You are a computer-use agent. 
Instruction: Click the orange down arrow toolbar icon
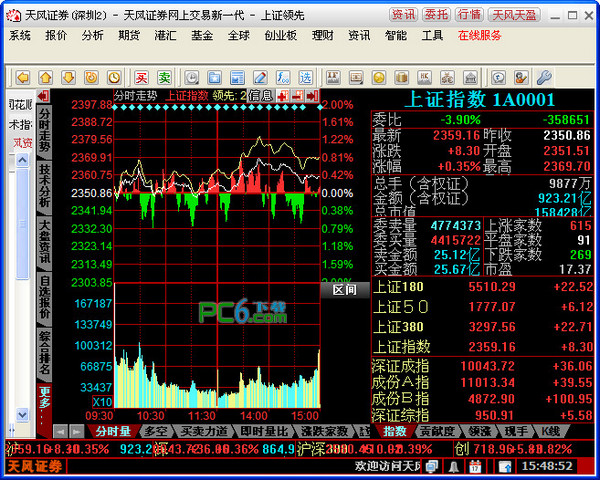(68, 78)
